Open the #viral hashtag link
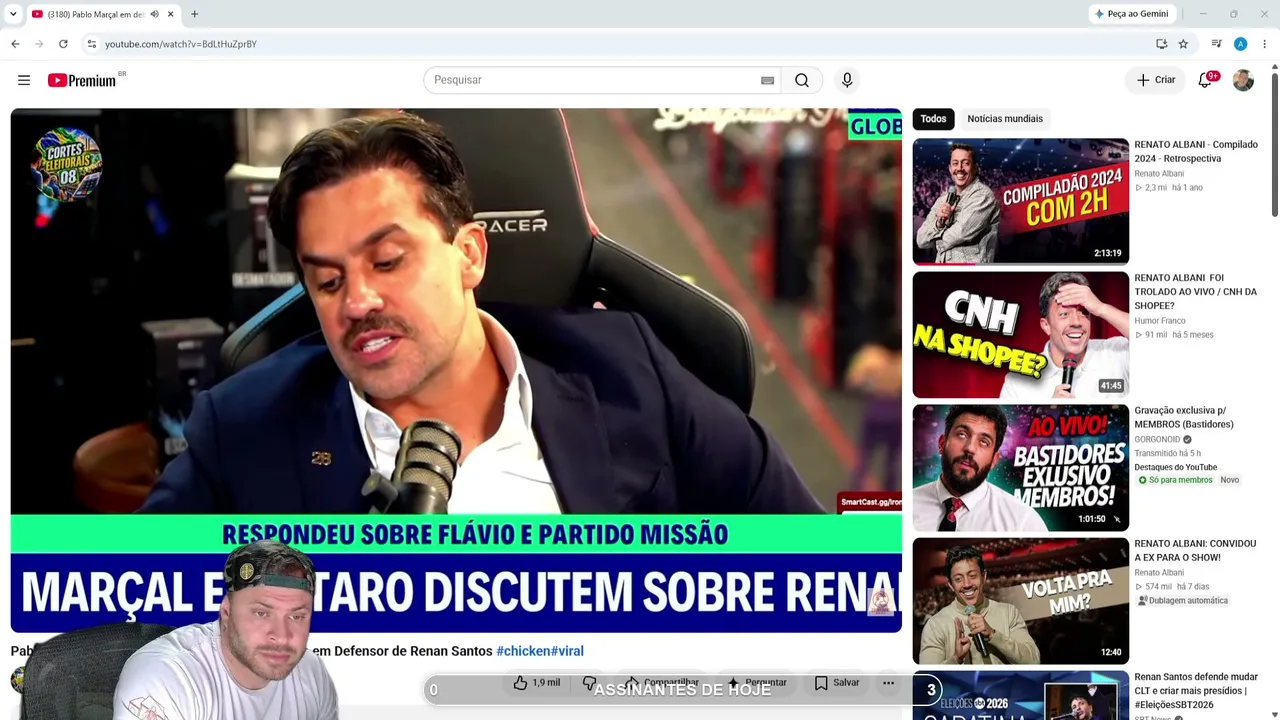This screenshot has width=1280, height=720. coord(567,651)
